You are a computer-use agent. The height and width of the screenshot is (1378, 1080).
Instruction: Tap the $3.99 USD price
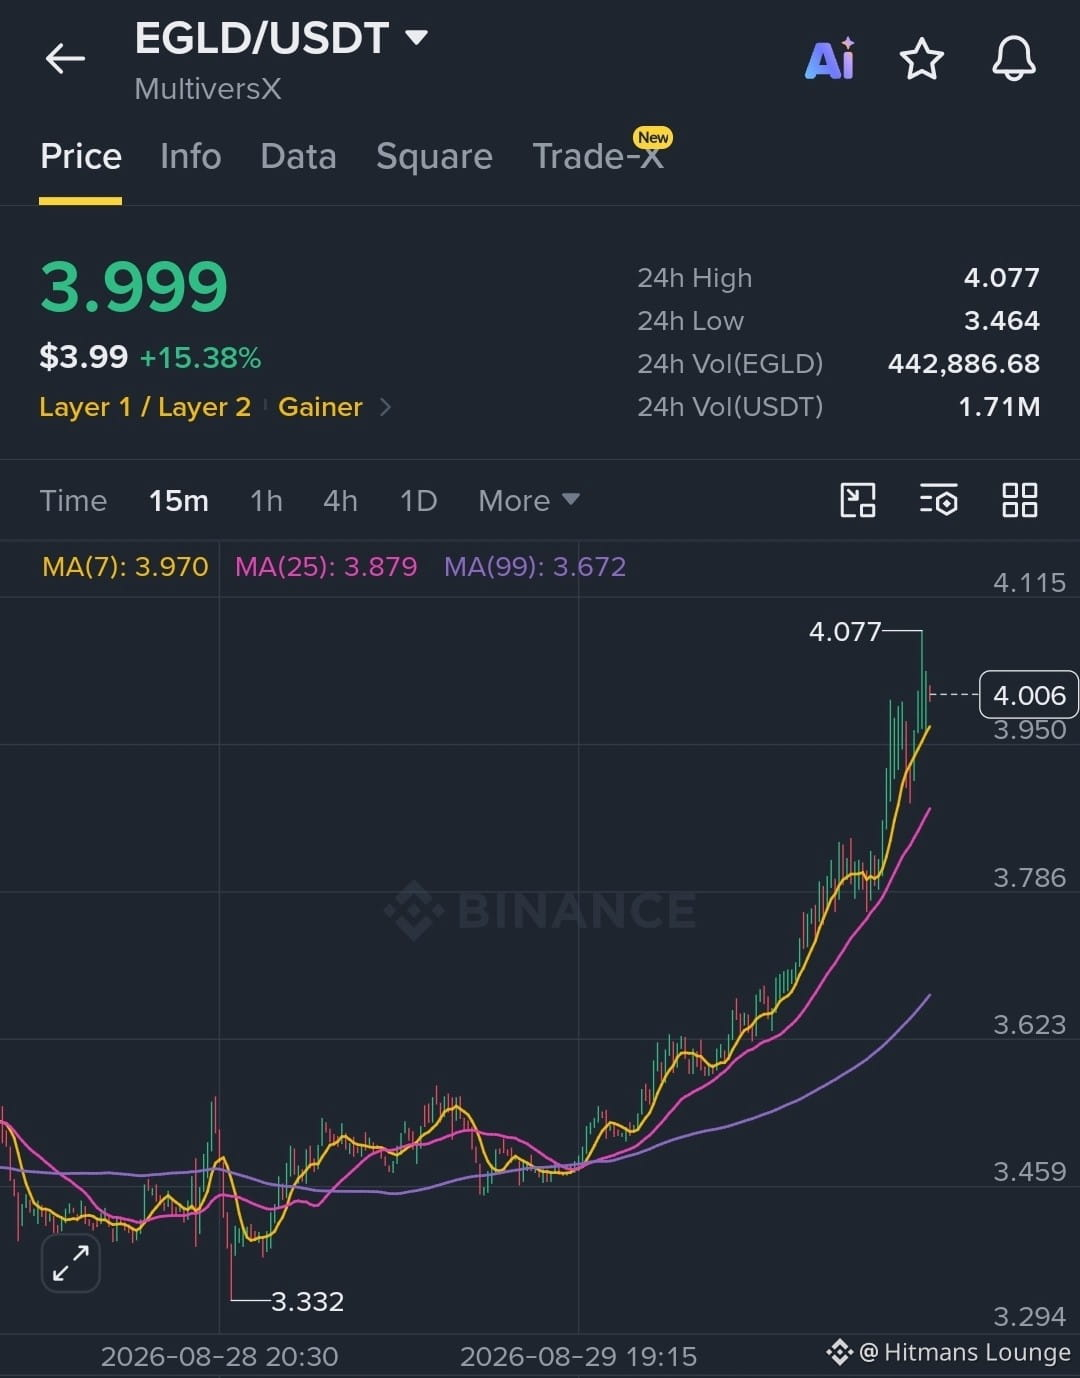(83, 357)
